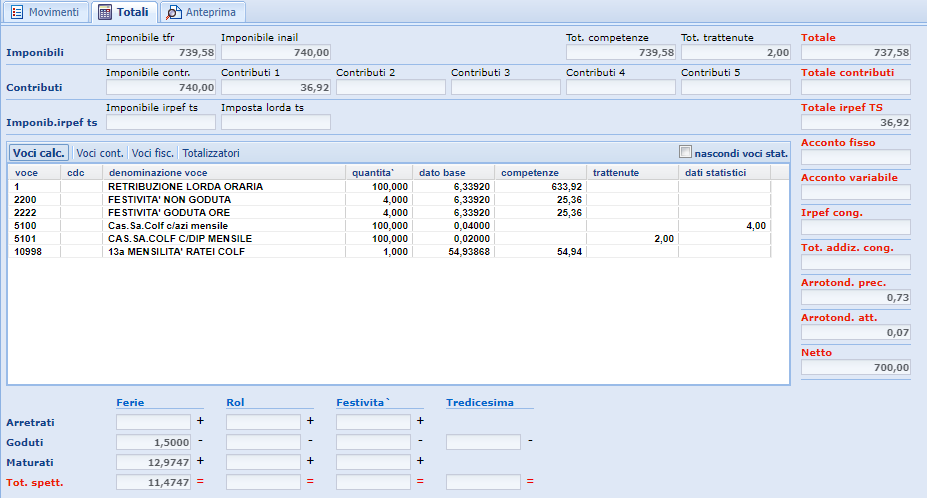Open the Voci fisc. sub-tab
The width and height of the screenshot is (927, 498).
(153, 153)
